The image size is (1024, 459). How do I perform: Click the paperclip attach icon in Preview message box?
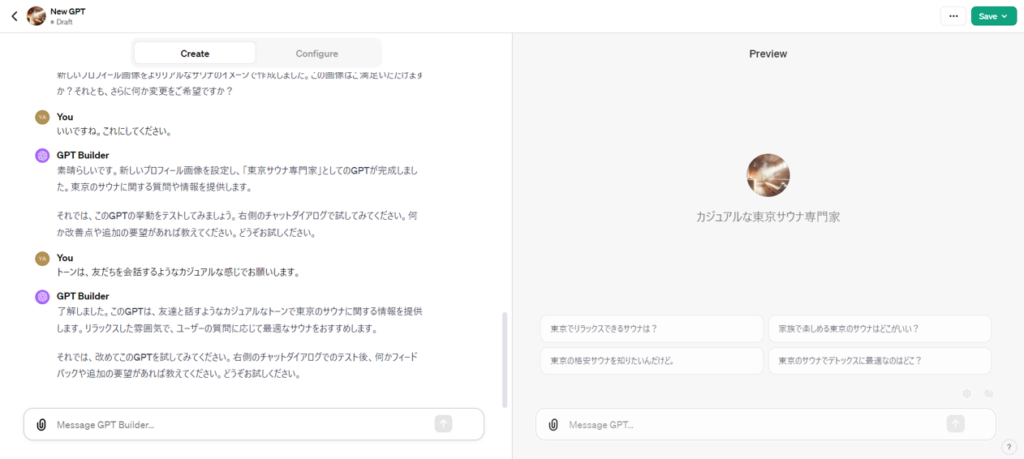coord(553,424)
